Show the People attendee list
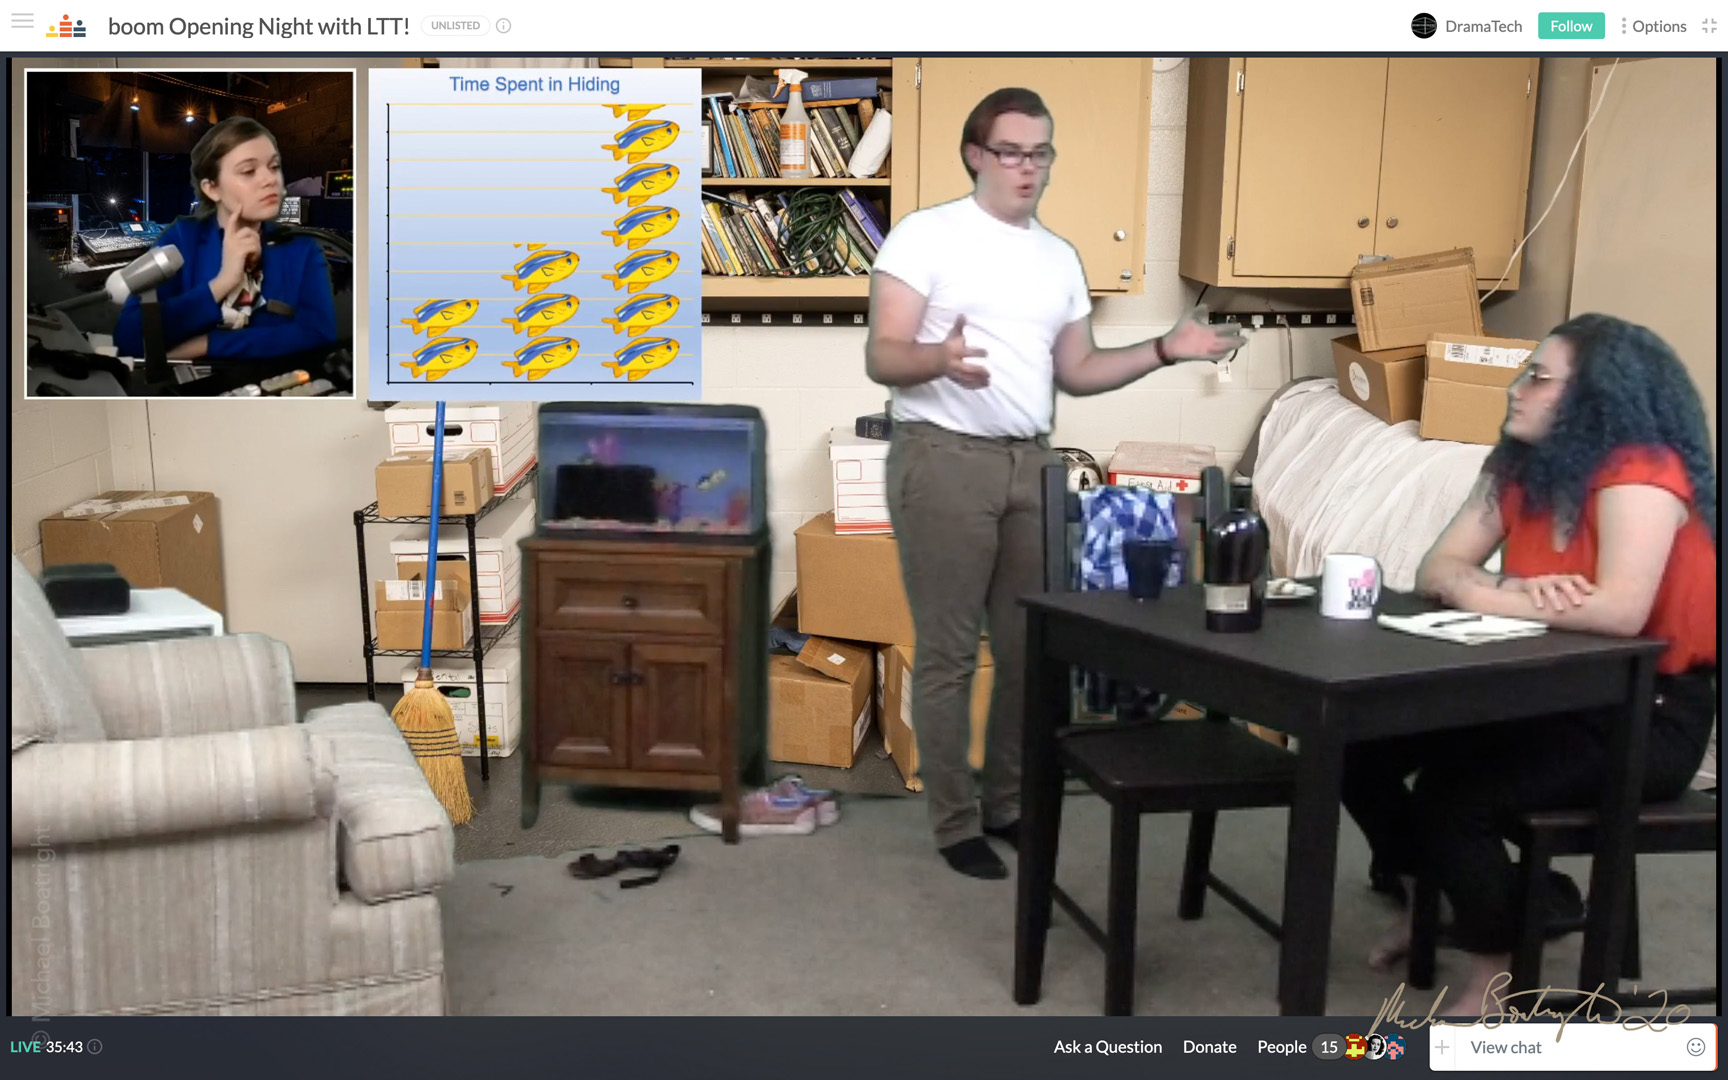 pos(1281,1047)
